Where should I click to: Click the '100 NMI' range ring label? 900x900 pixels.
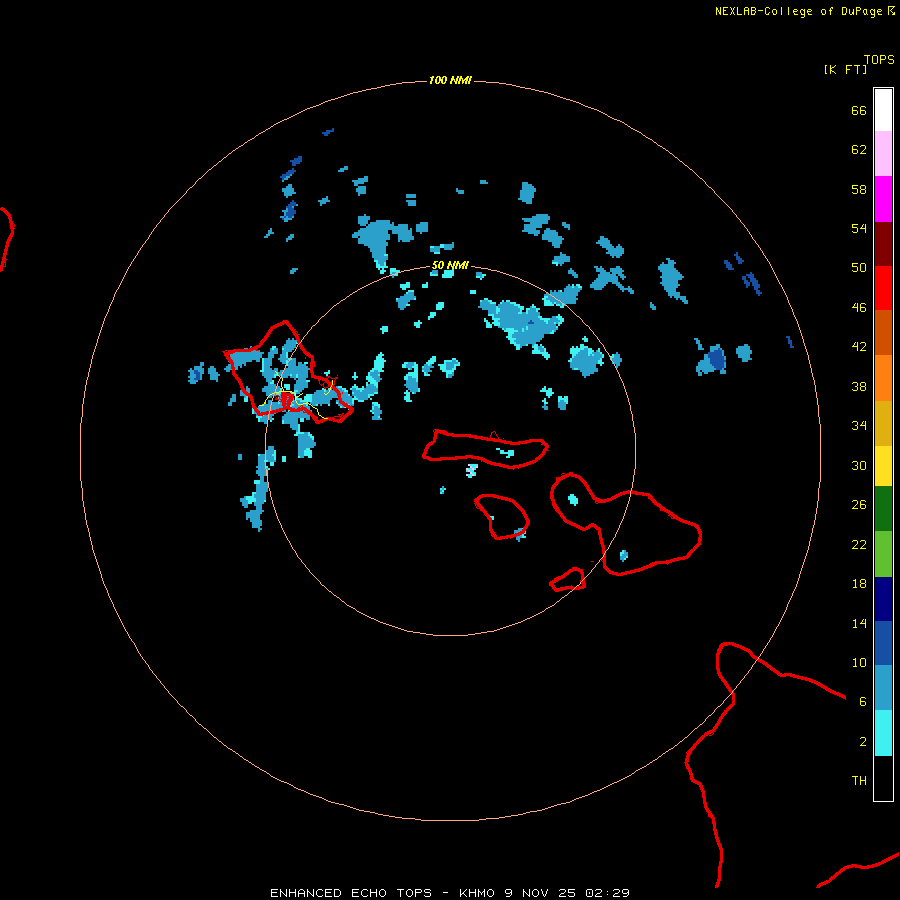(450, 80)
